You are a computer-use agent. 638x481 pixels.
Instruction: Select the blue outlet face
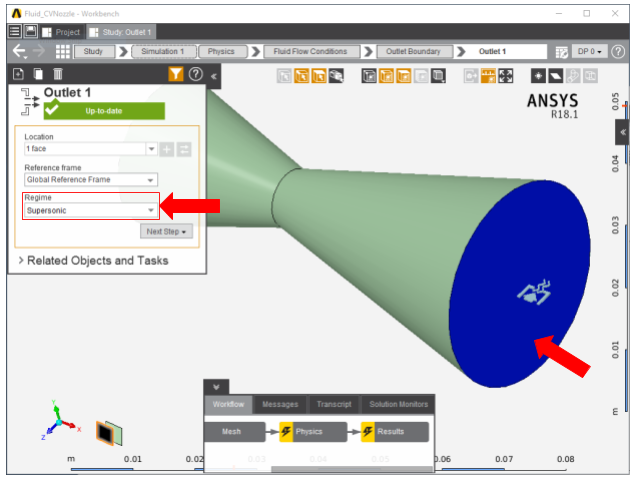[520, 284]
